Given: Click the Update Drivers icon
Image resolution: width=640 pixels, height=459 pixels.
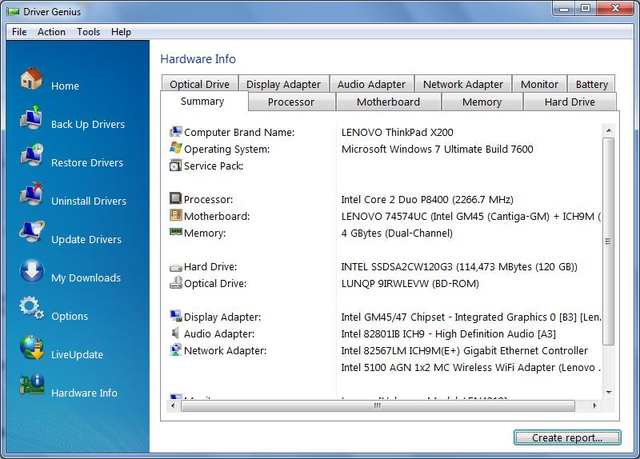Looking at the screenshot, I should (x=31, y=232).
